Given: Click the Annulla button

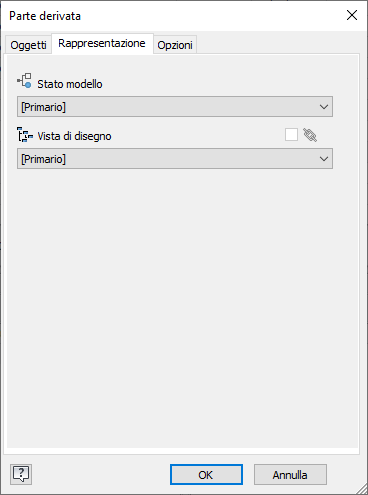Looking at the screenshot, I should 290,474.
